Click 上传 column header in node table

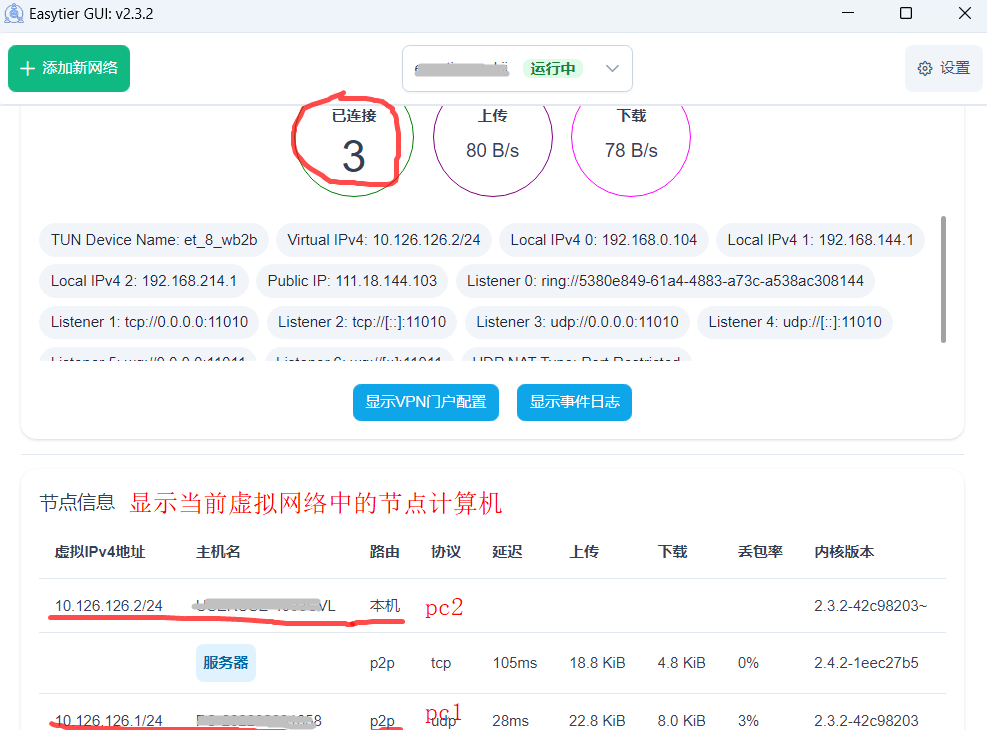point(584,552)
